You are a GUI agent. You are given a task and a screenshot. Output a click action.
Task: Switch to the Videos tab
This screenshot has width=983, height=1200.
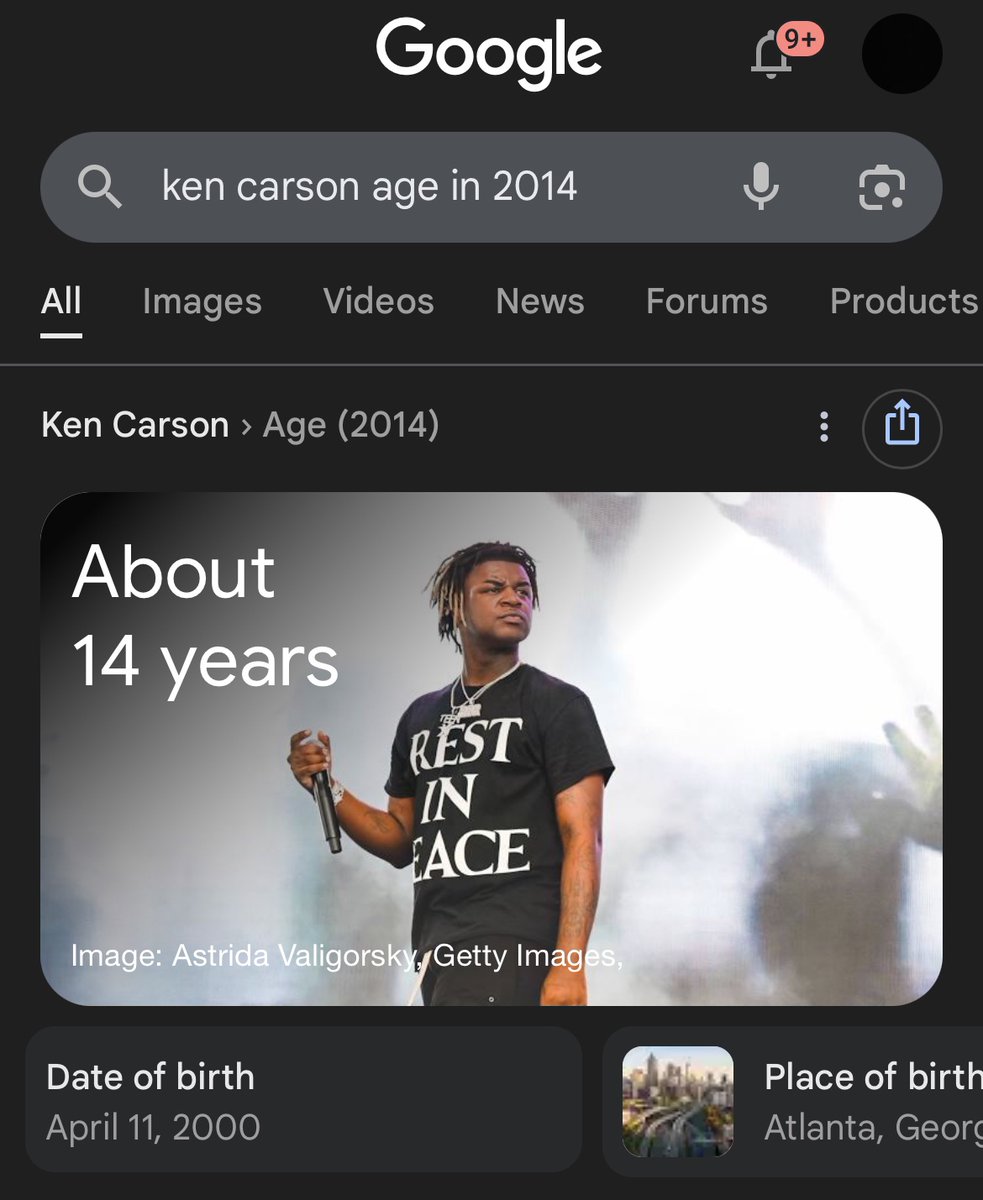point(379,302)
